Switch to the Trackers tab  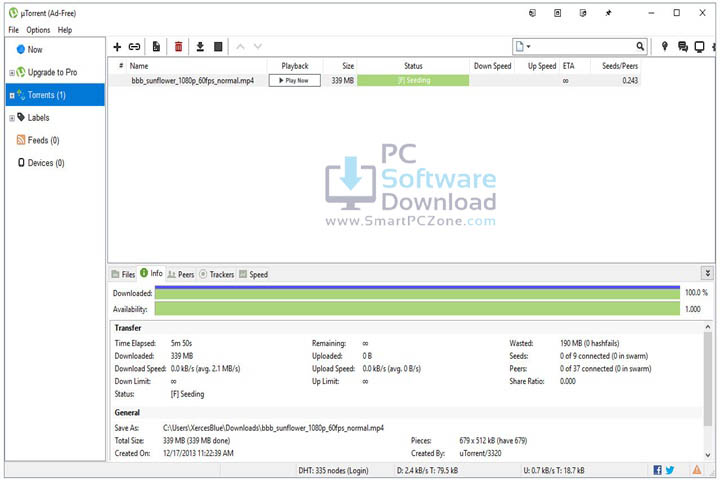tap(217, 274)
